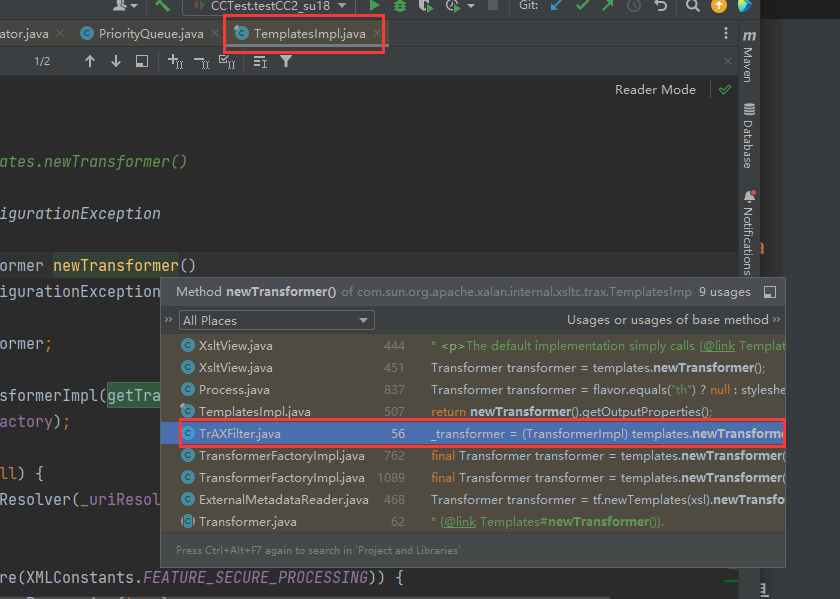This screenshot has height=599, width=840.
Task: Click the Git Commit checkmark icon
Action: [582, 6]
